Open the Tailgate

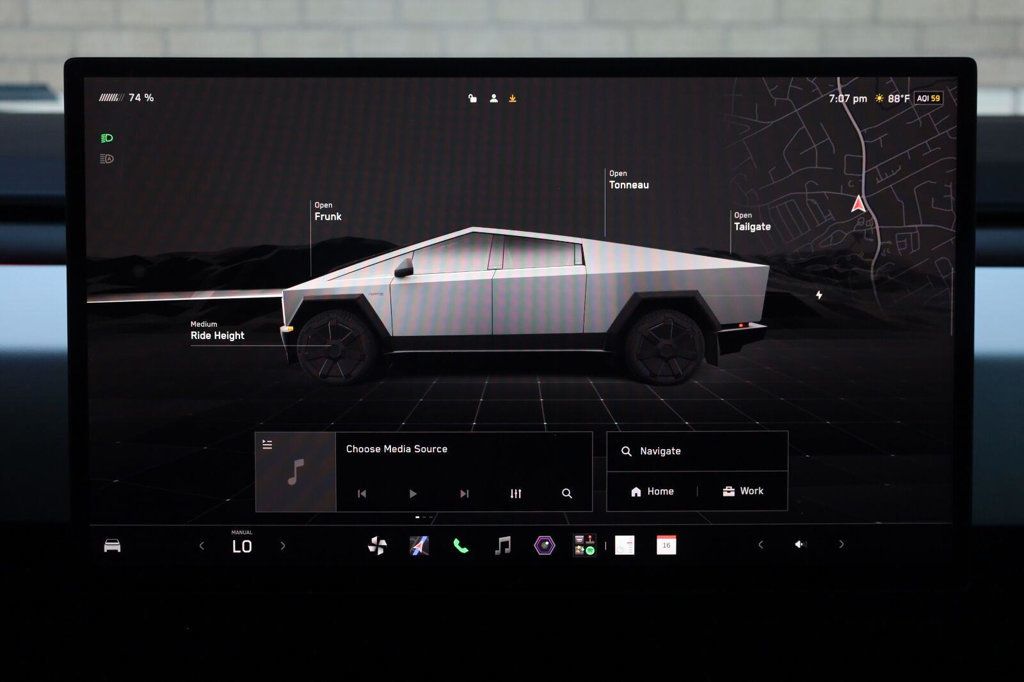pyautogui.click(x=752, y=221)
